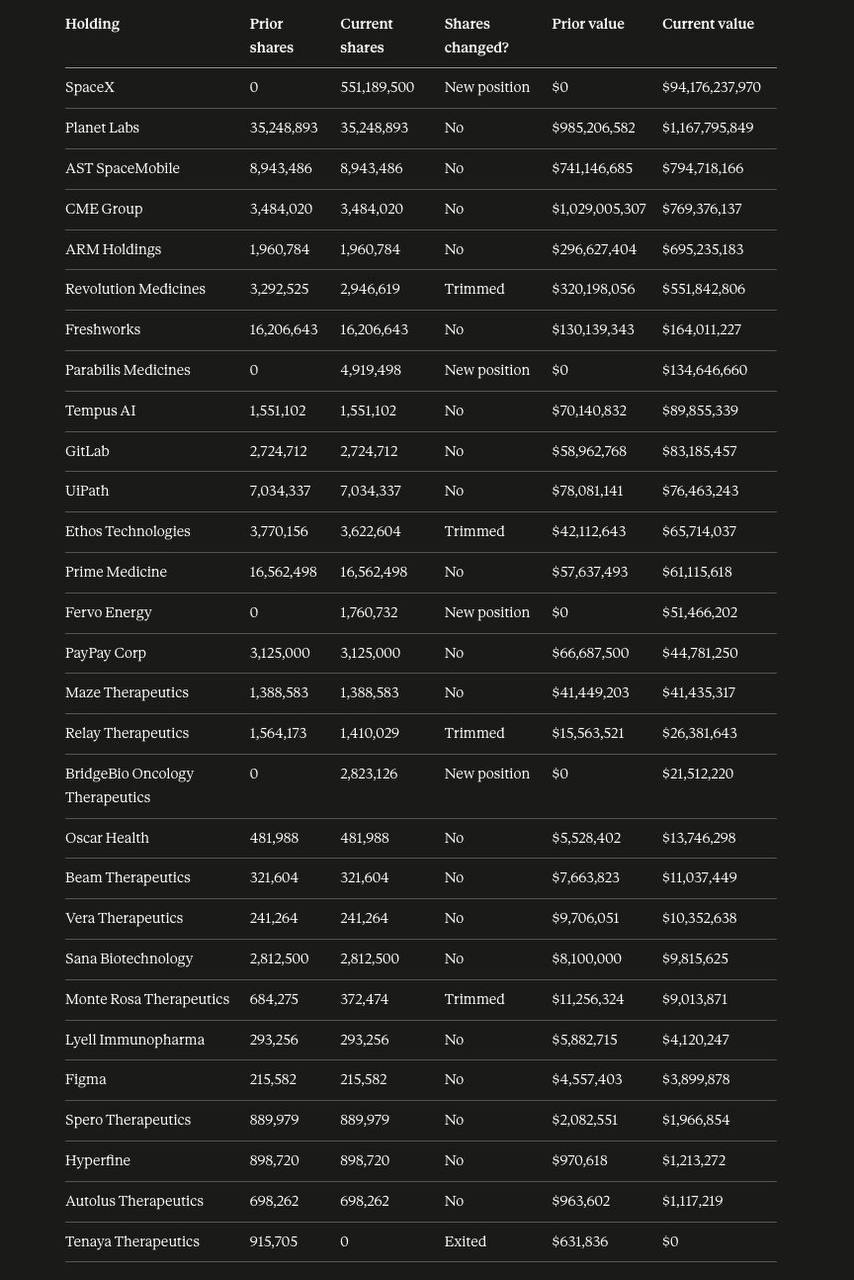Click the BridgeBio Oncology Therapeutics holding name
This screenshot has width=854, height=1280.
coord(129,785)
